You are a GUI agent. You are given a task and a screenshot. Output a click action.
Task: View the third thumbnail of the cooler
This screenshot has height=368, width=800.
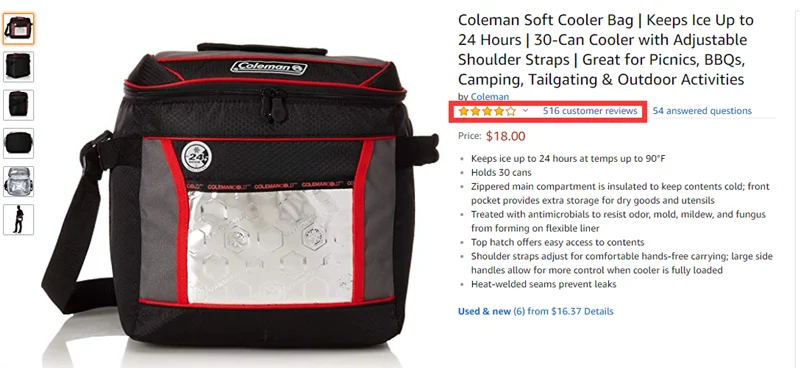click(x=19, y=105)
